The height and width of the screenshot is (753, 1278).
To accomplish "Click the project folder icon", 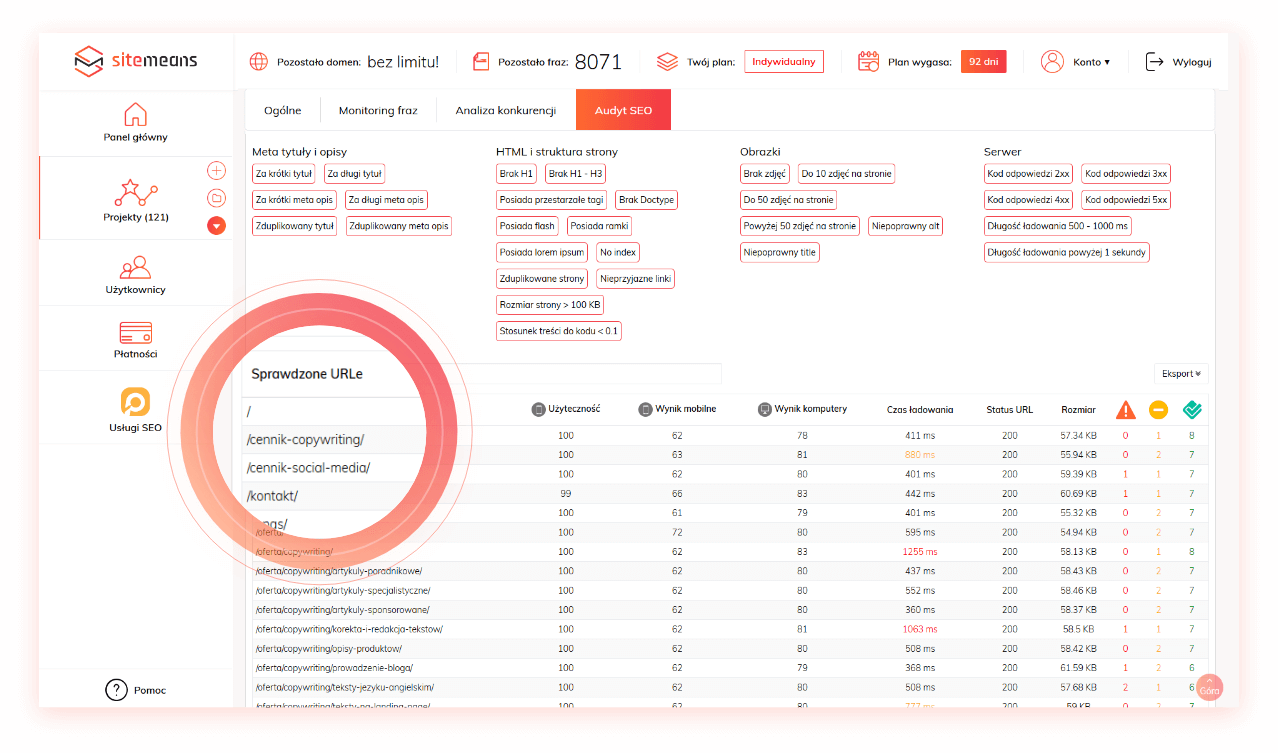I will point(216,198).
